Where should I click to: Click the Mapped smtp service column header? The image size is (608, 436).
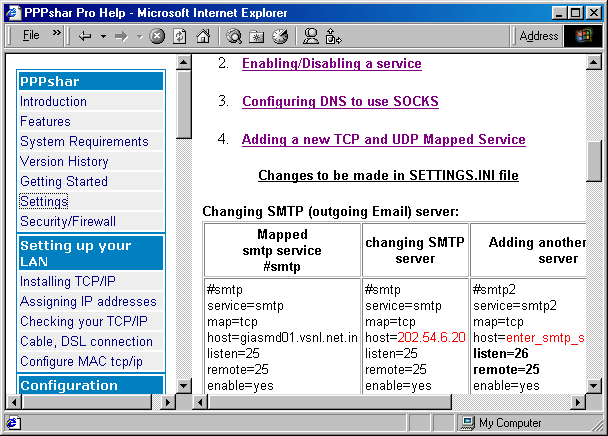282,250
